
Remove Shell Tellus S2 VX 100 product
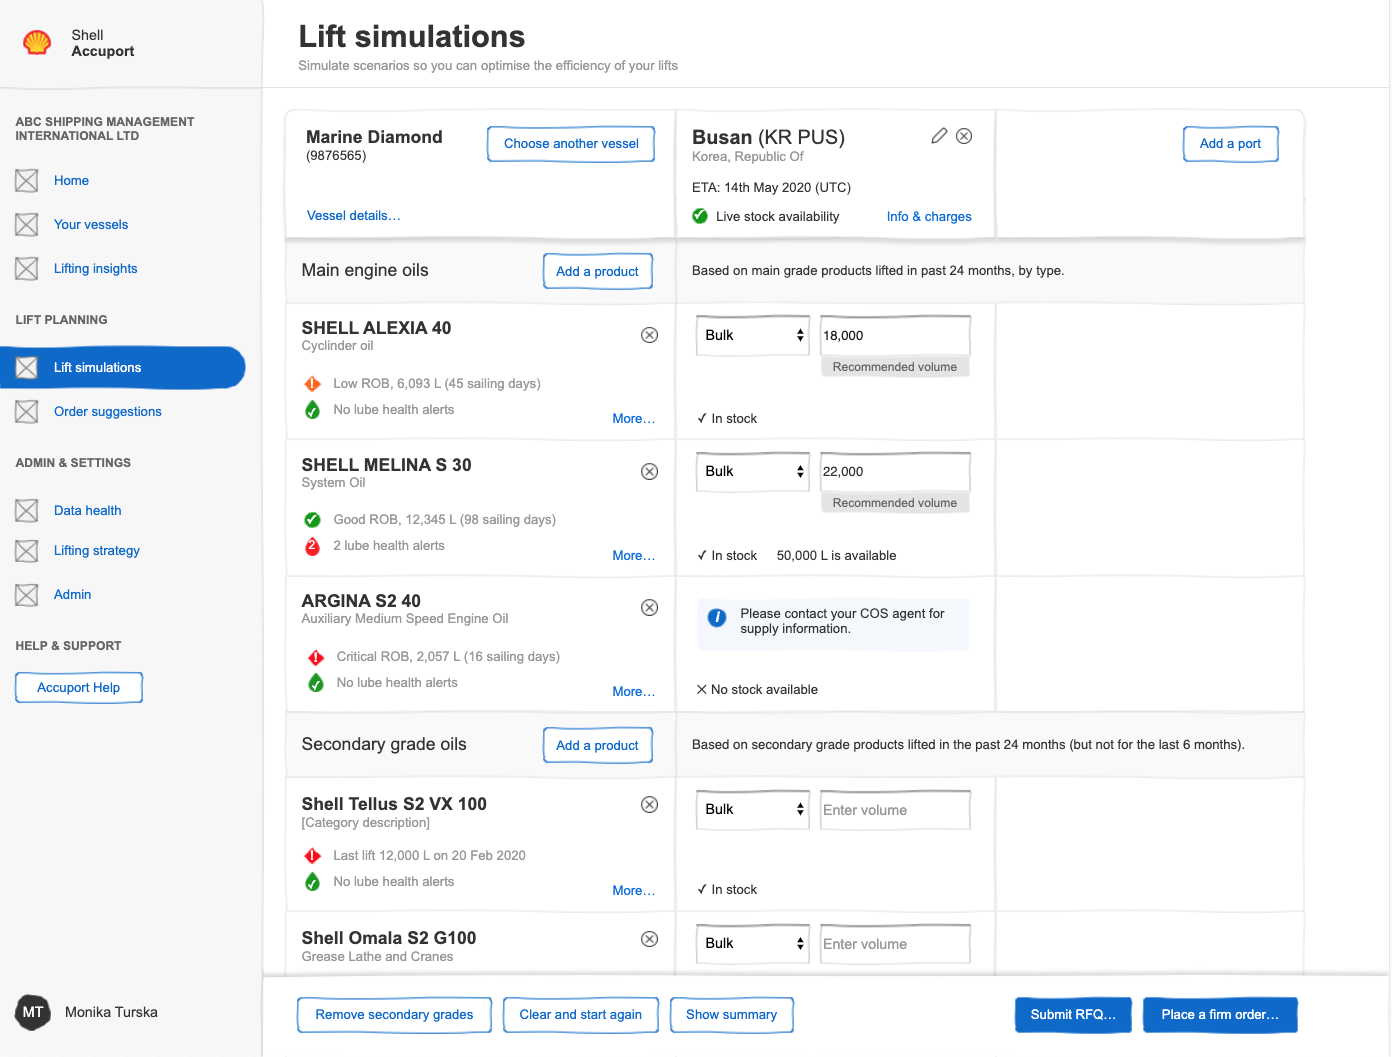coord(650,804)
